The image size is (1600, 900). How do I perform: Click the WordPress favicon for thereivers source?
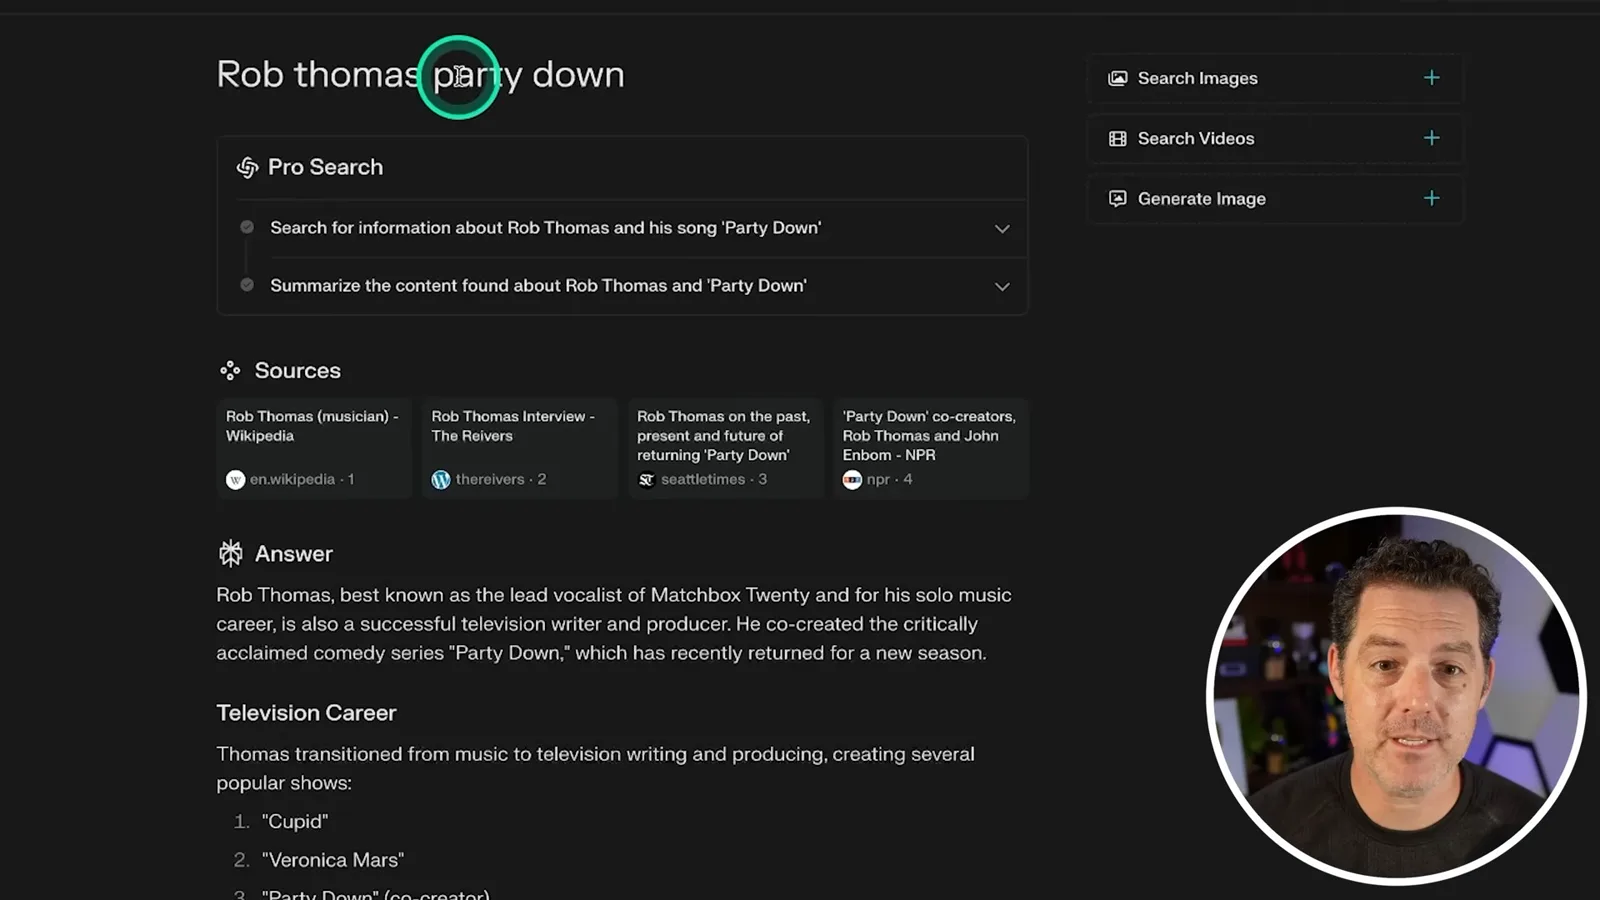pyautogui.click(x=441, y=480)
